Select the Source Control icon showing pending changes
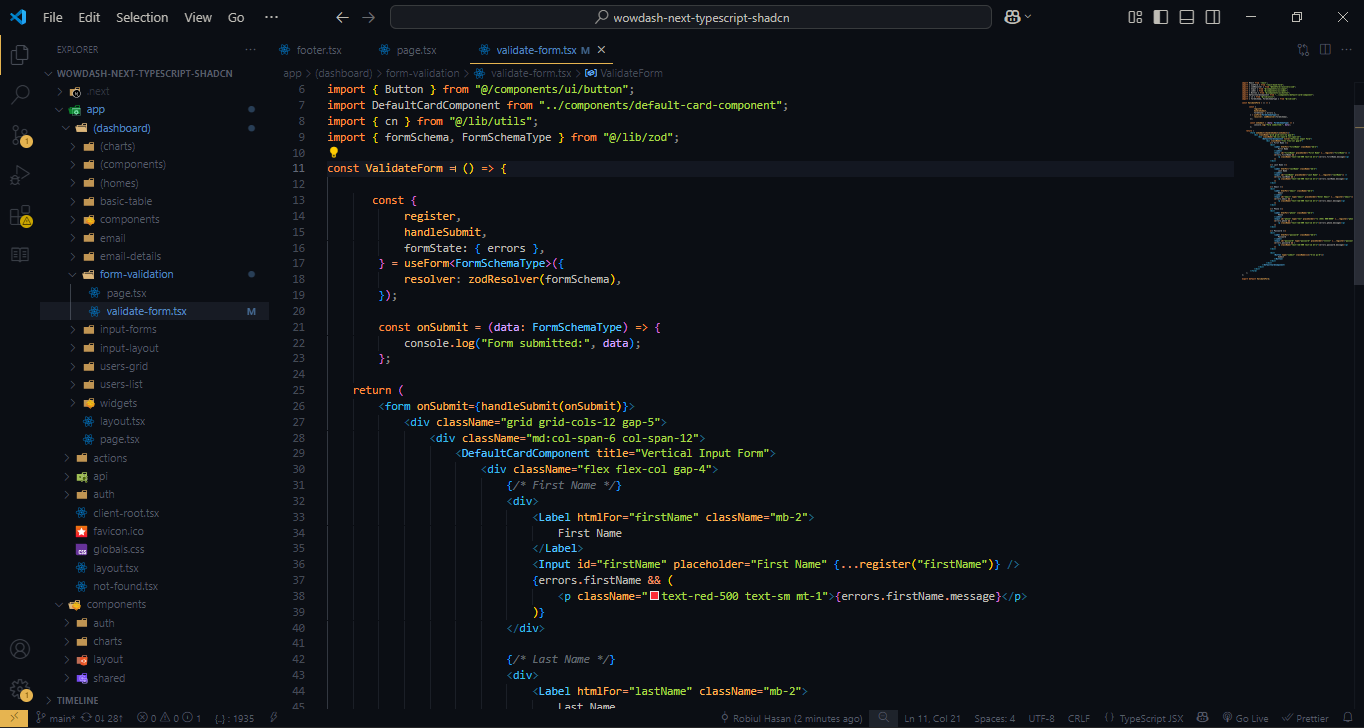This screenshot has height=728, width=1364. tap(19, 135)
